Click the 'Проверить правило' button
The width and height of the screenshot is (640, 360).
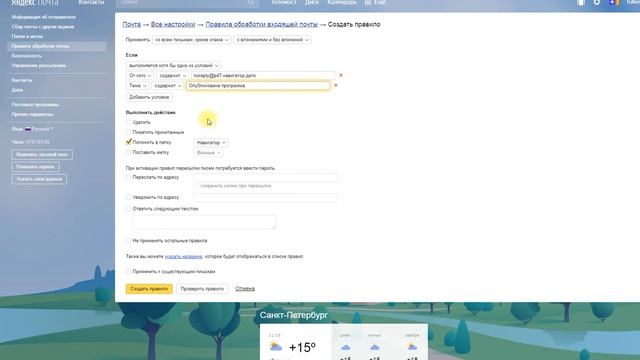coord(202,289)
